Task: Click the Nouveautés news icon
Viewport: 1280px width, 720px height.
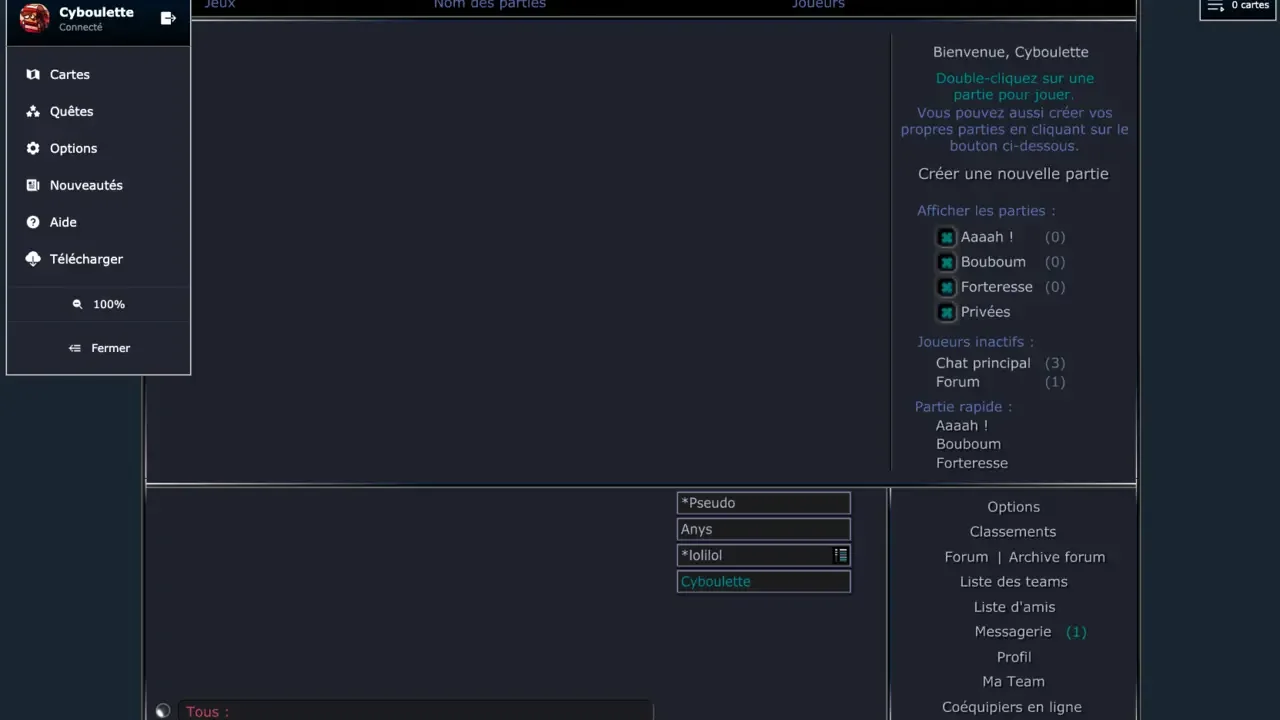Action: [x=33, y=186]
